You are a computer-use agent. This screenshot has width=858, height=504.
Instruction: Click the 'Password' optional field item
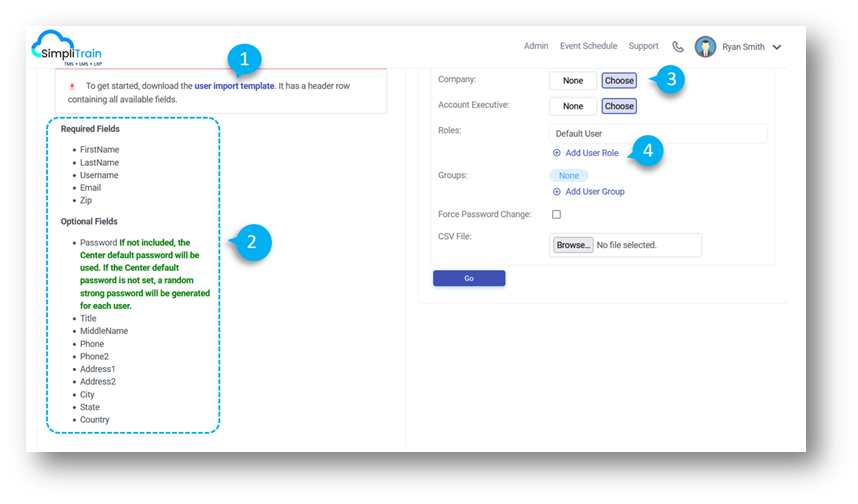pos(98,242)
